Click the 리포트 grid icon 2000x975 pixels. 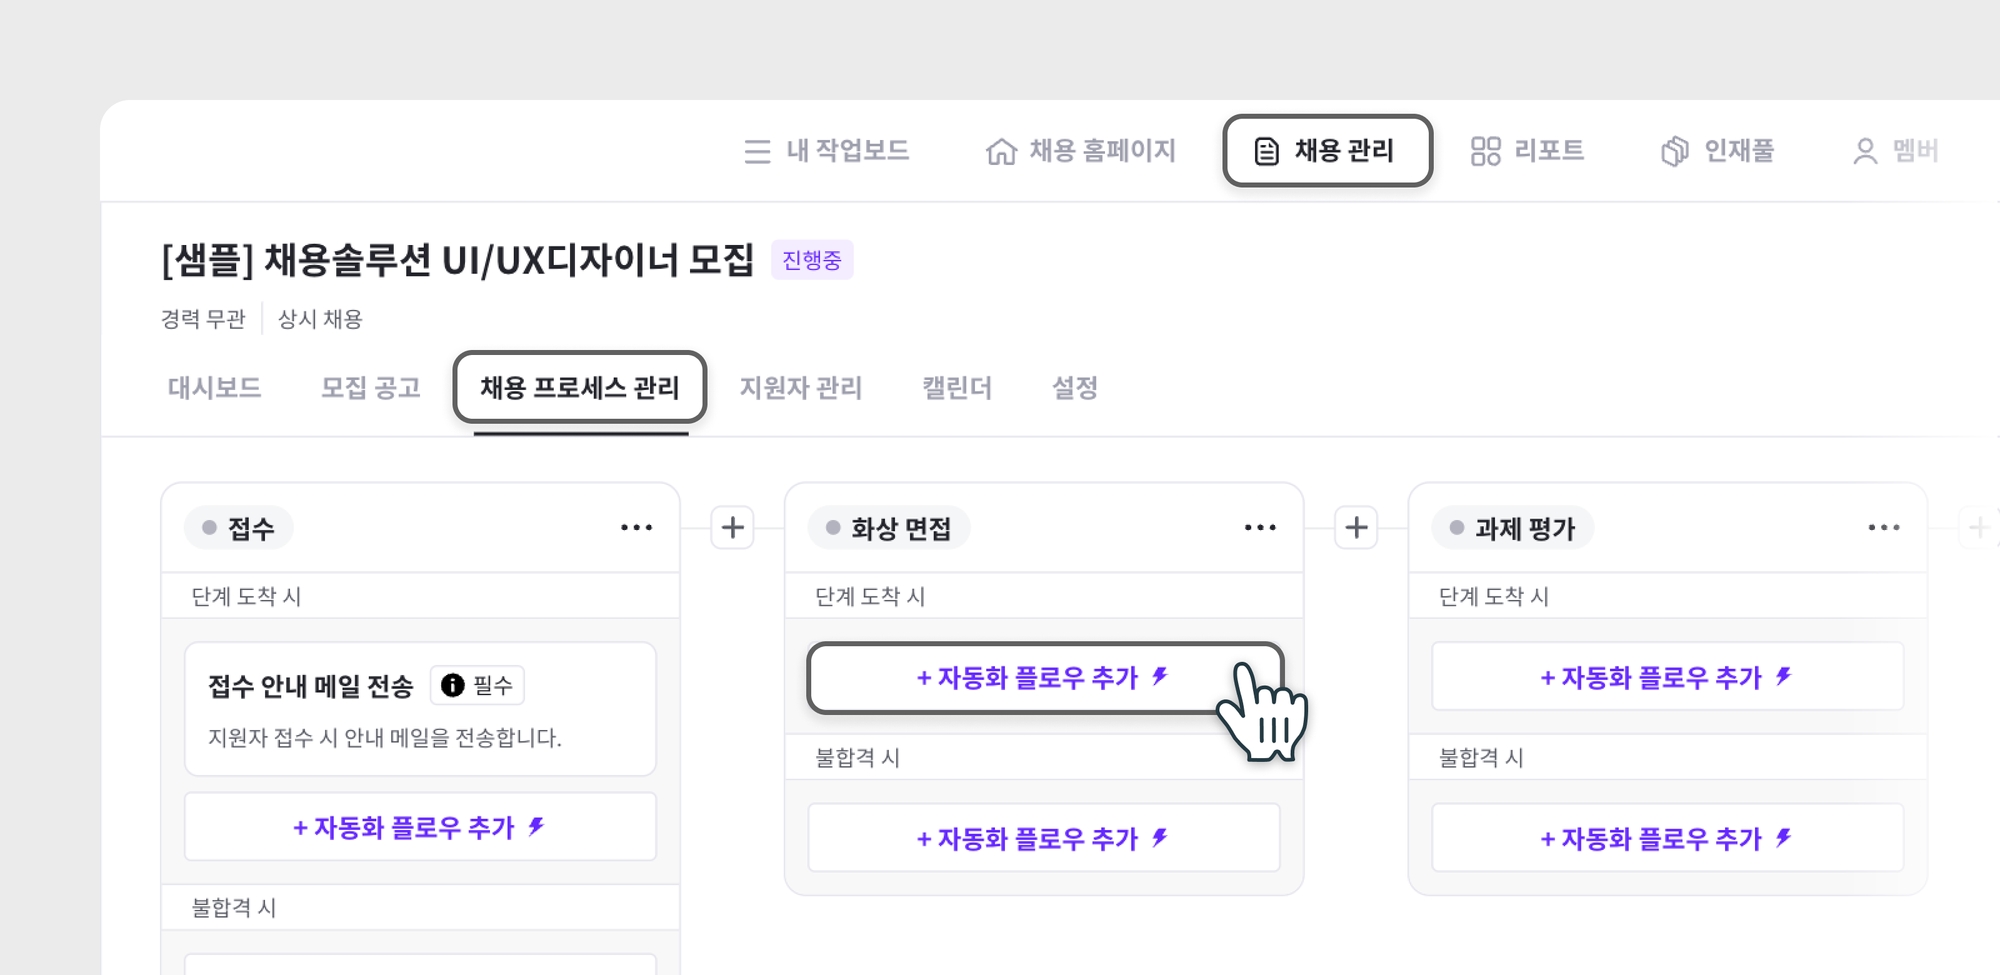[x=1485, y=151]
